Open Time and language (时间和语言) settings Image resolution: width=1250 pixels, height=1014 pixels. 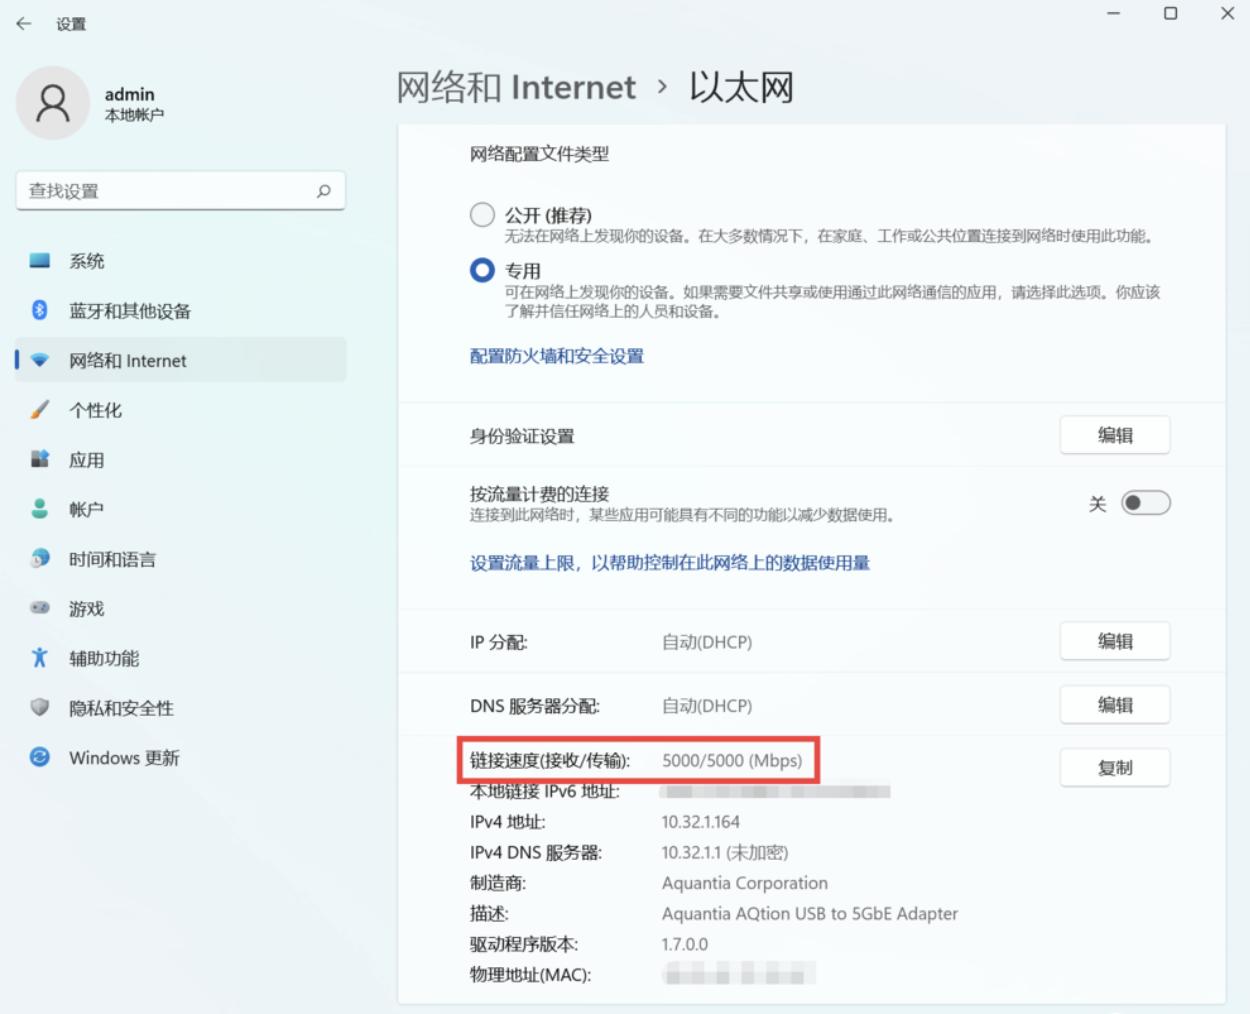40,559
